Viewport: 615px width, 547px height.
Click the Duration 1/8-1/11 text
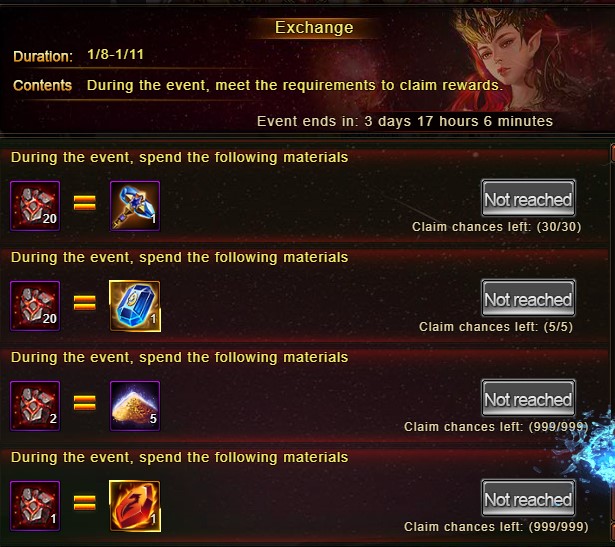coord(78,55)
